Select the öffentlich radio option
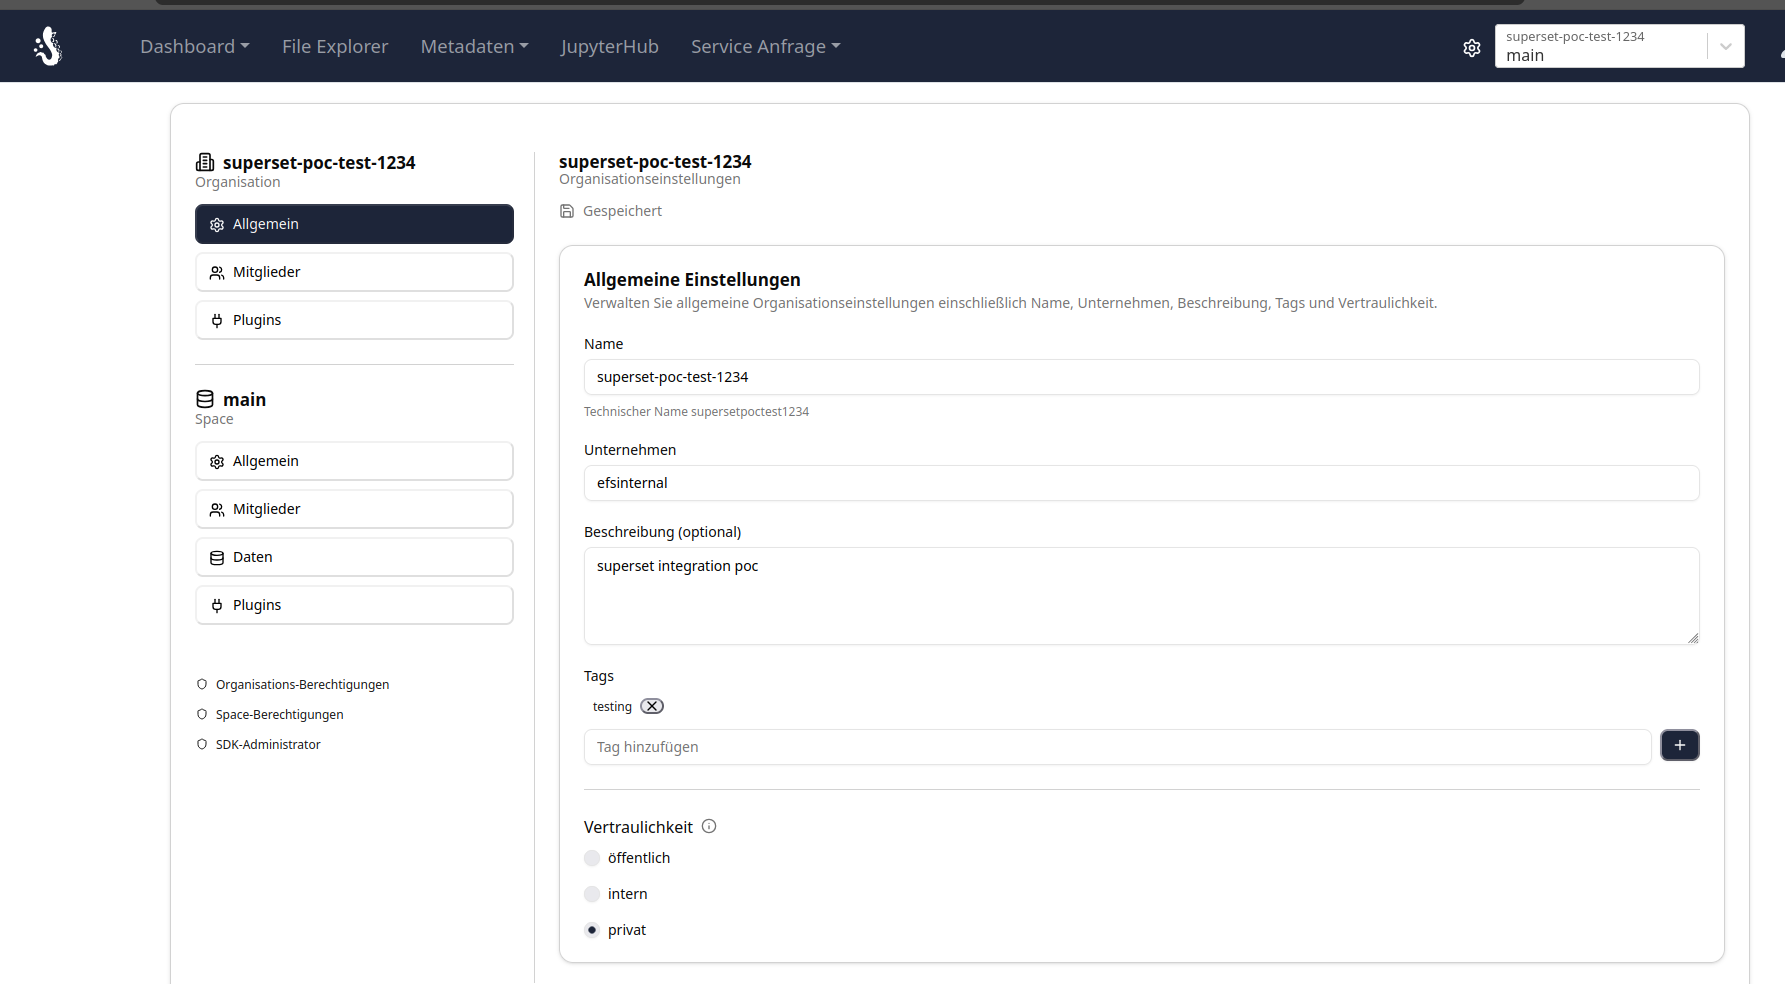1785x984 pixels. (x=592, y=858)
